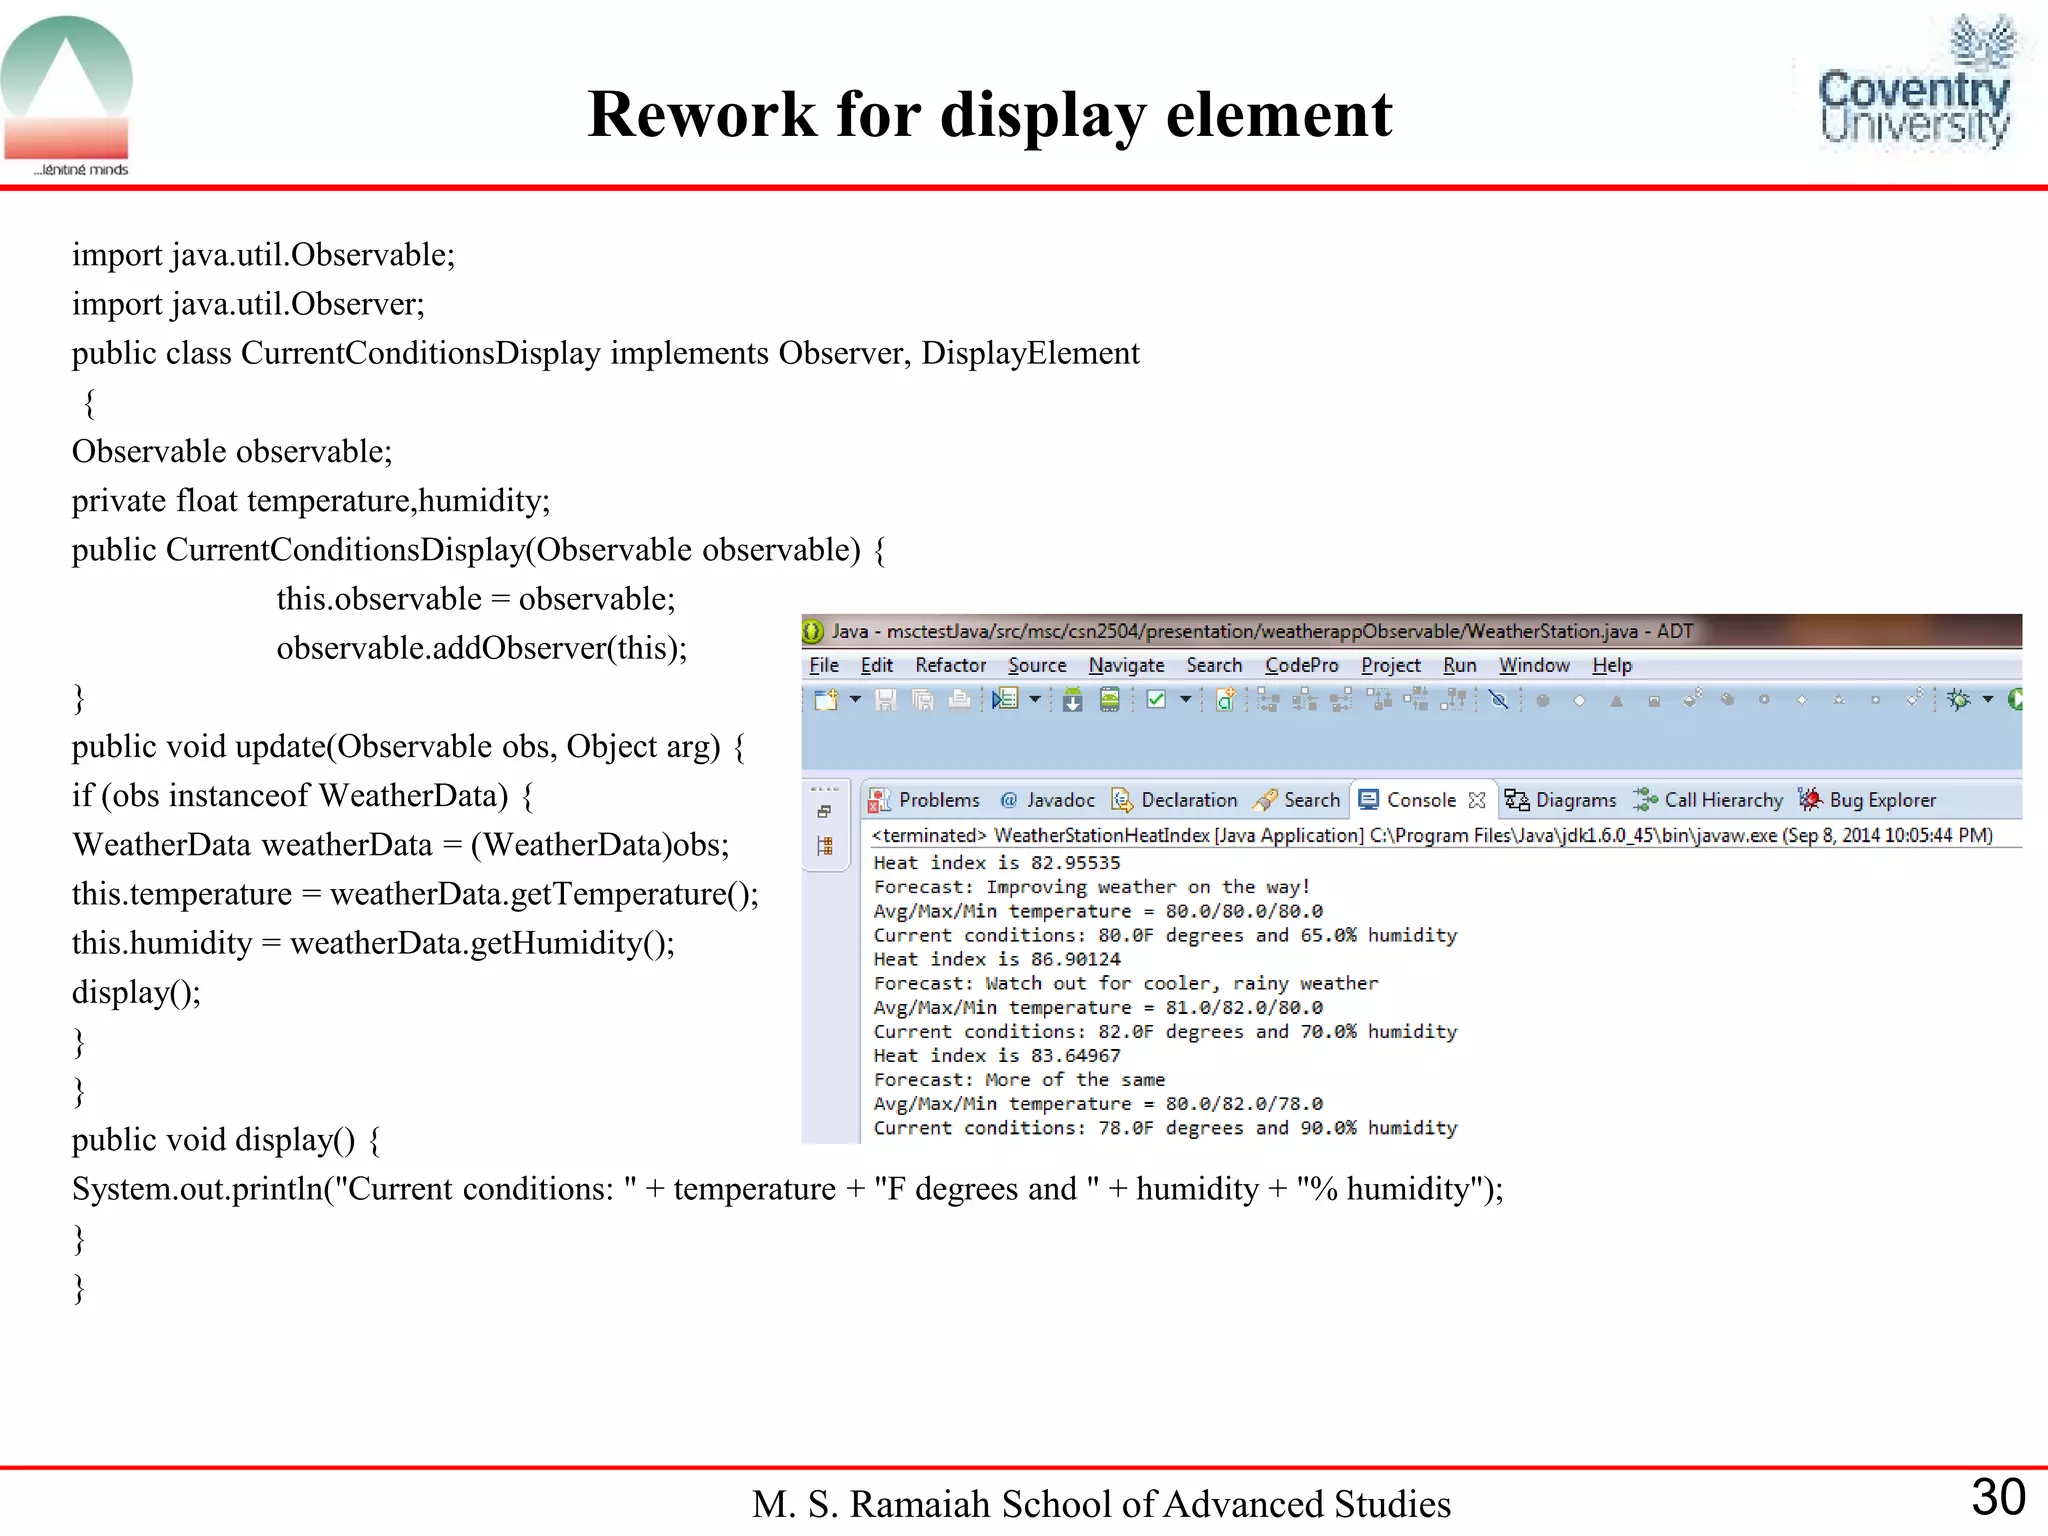Click the green Run icon
Screen dimensions: 2048x1536
(x=2015, y=700)
